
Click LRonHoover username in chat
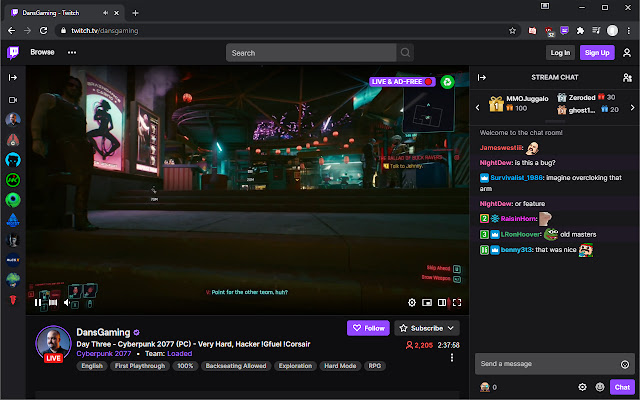tap(520, 234)
